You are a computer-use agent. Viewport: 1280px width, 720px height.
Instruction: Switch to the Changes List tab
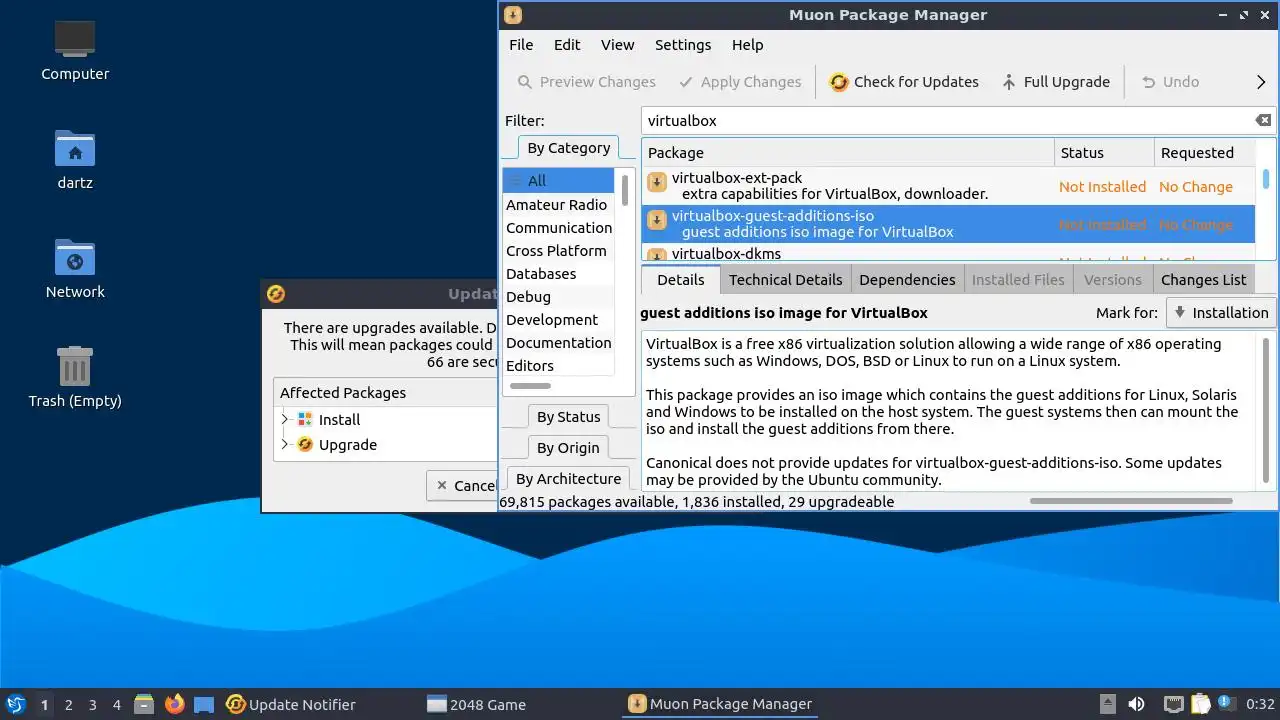pyautogui.click(x=1204, y=280)
